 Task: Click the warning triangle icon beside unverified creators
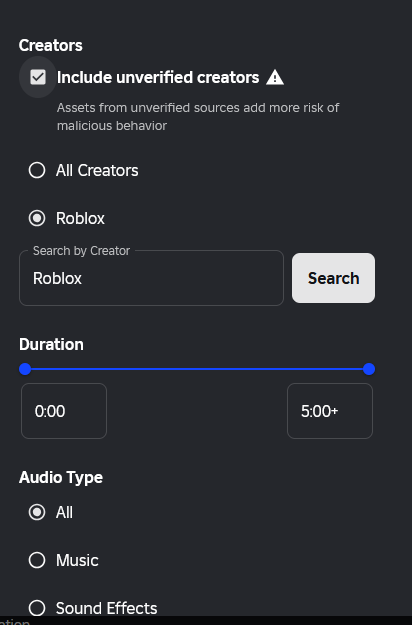[x=275, y=77]
